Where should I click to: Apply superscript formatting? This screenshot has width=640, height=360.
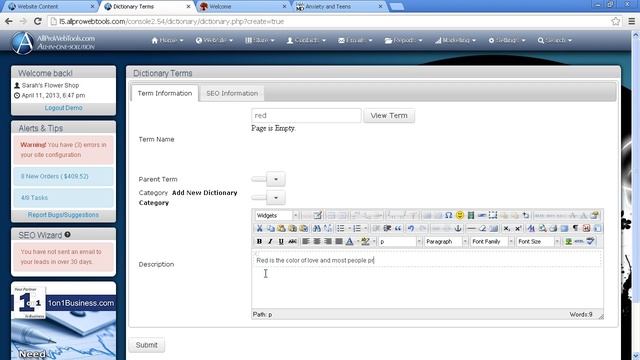[x=518, y=228]
